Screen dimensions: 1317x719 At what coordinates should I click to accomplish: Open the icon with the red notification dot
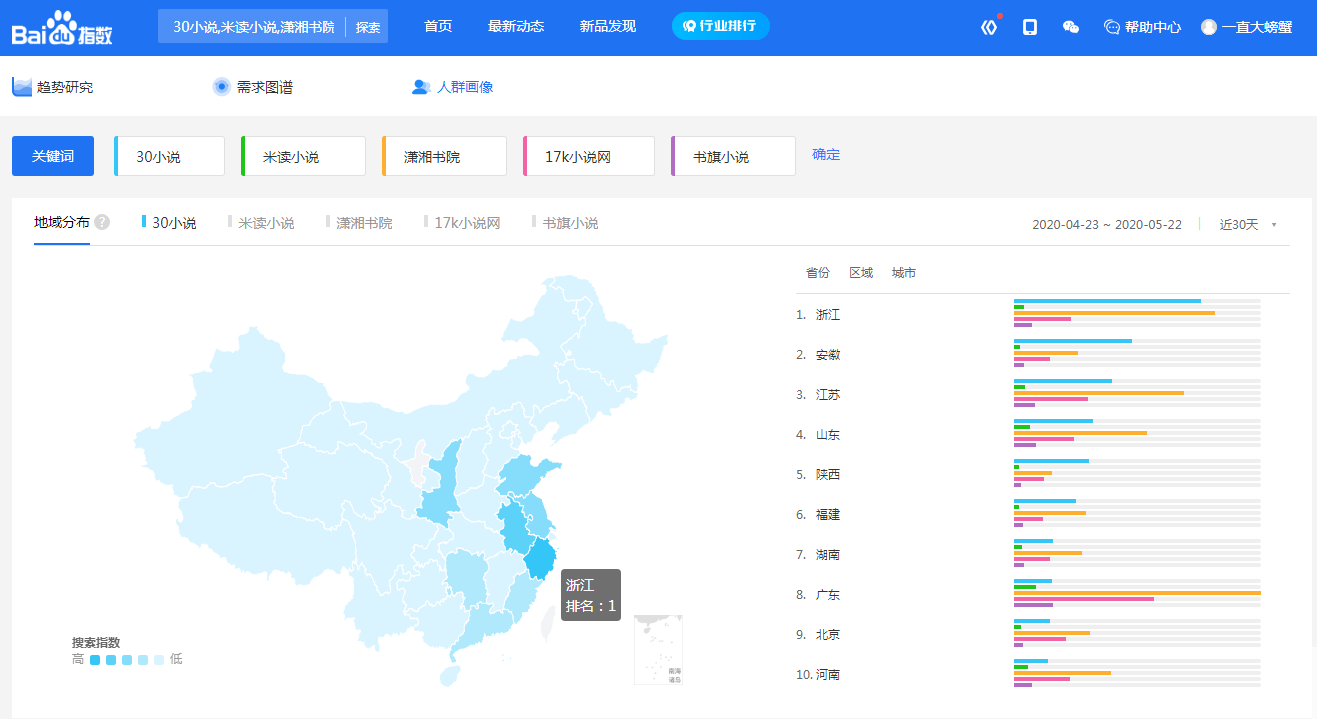click(x=990, y=27)
